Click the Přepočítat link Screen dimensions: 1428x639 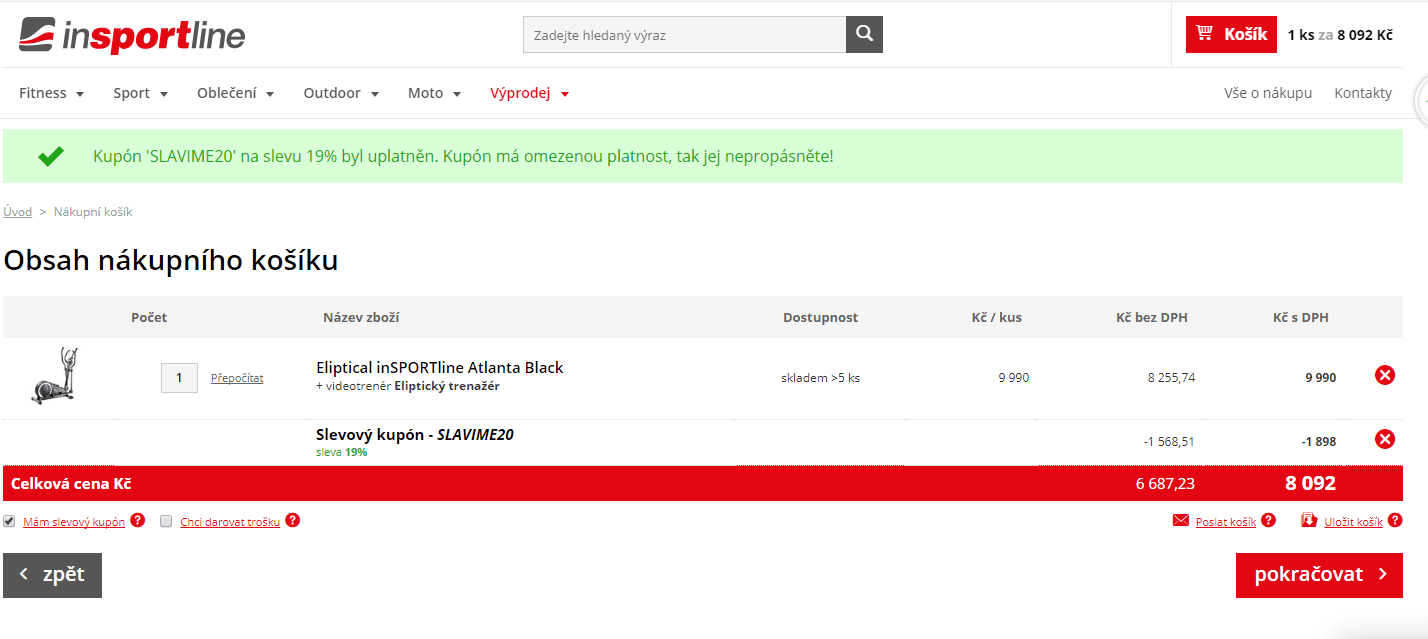tap(237, 378)
